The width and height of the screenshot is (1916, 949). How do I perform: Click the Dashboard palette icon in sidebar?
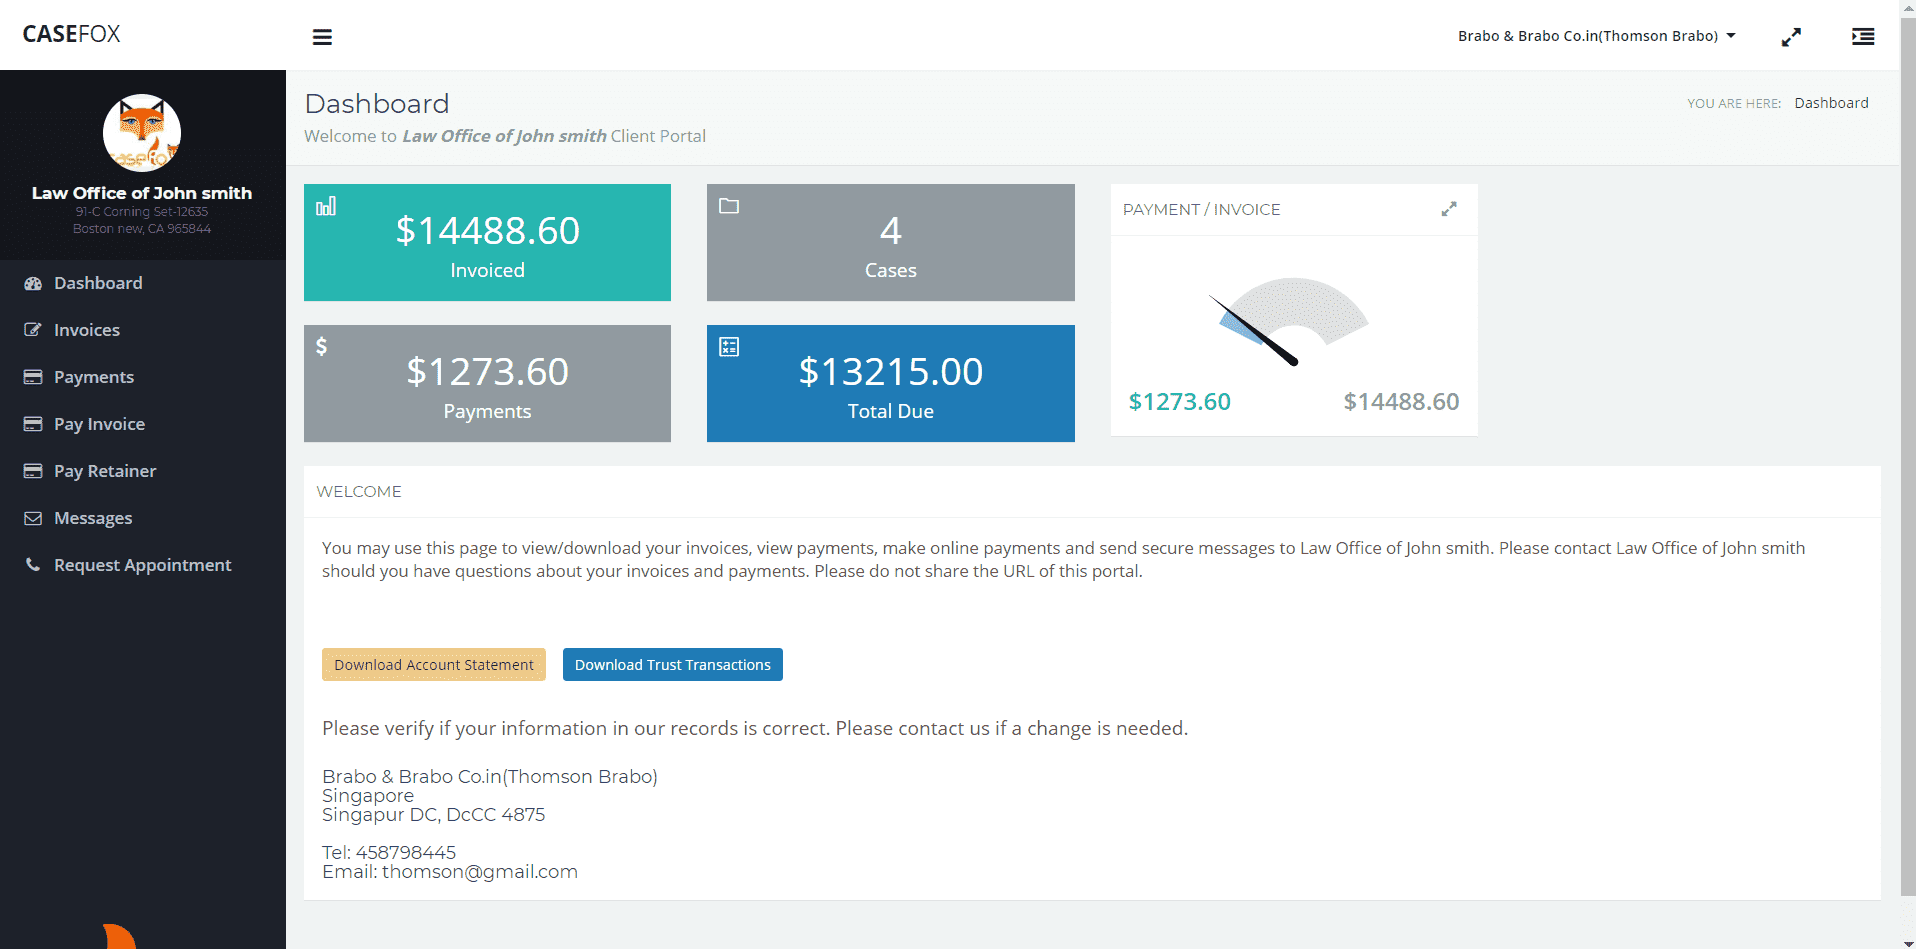click(33, 283)
